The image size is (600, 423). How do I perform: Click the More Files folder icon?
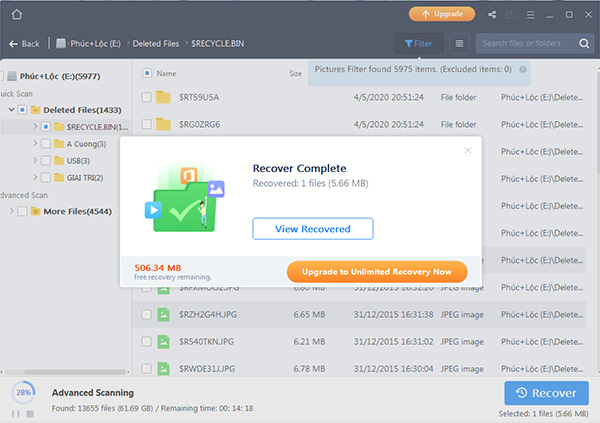36,211
